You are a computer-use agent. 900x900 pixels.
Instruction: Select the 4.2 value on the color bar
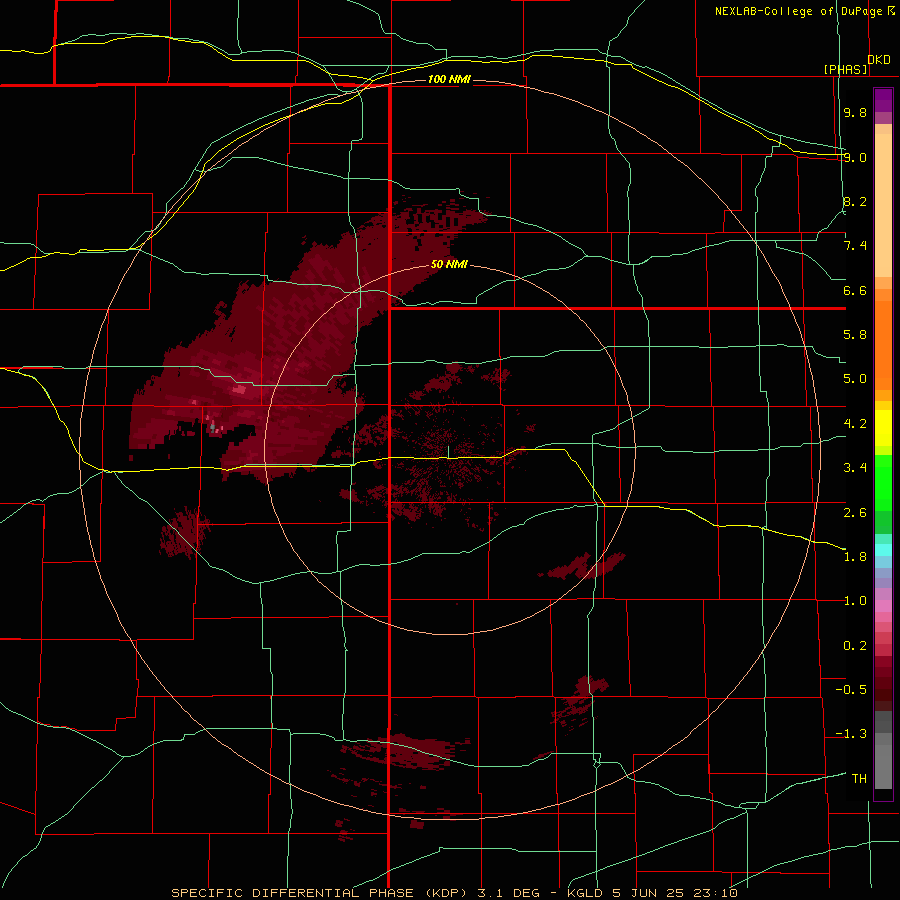855,424
